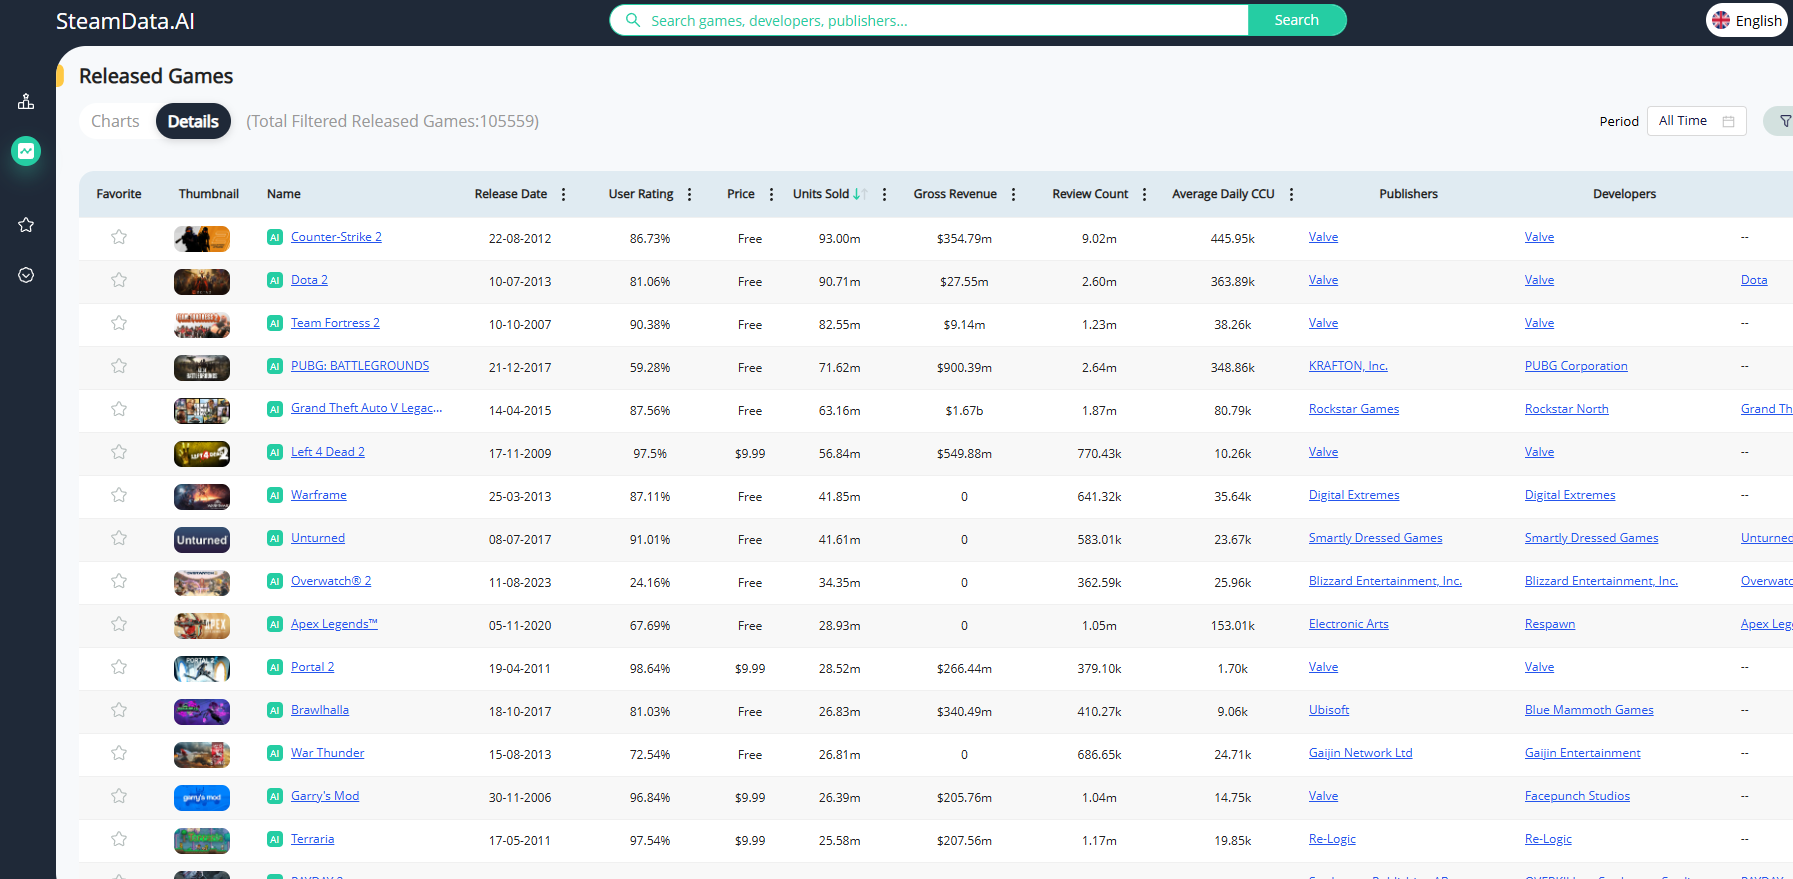Open the circled chevron sidebar icon
1793x879 pixels.
tap(26, 275)
